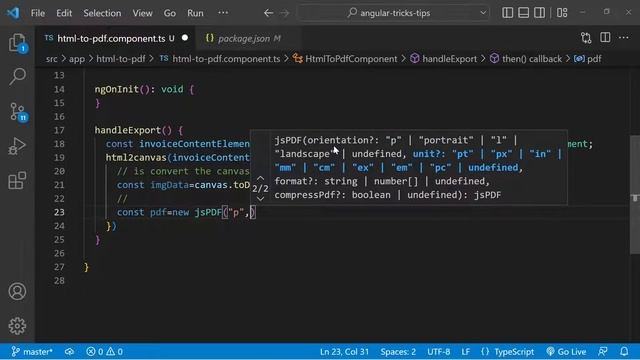
Task: Click the feedback icon in status bar
Action: tap(603, 351)
